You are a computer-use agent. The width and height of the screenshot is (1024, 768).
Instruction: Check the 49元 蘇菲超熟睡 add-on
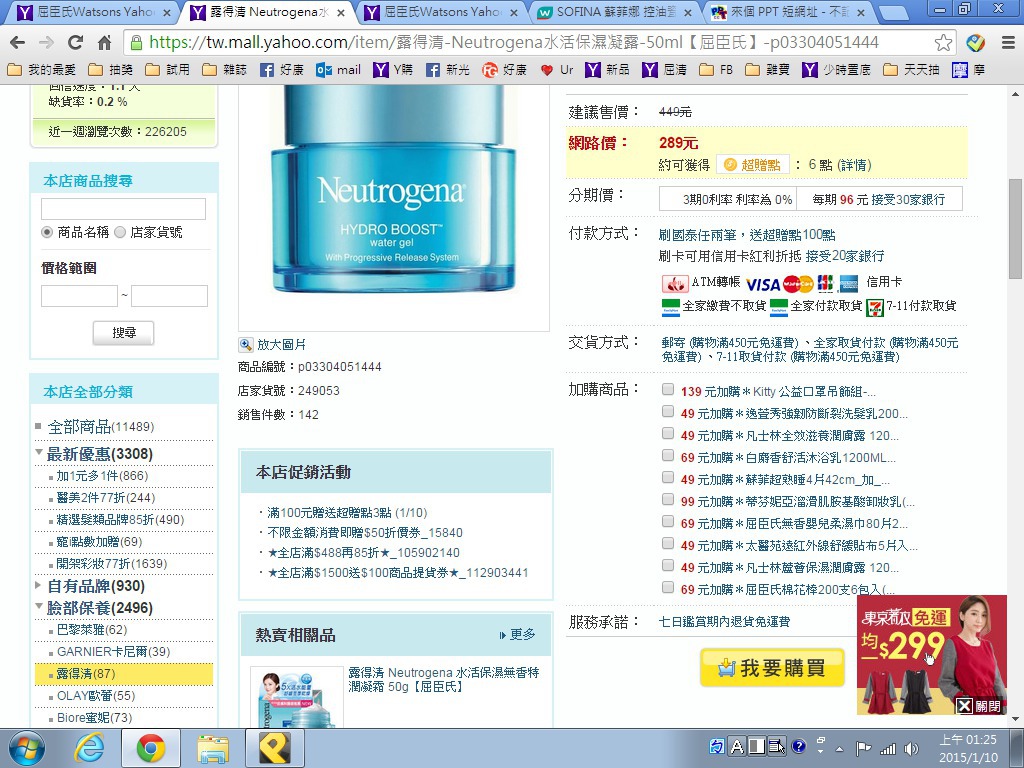tap(667, 477)
